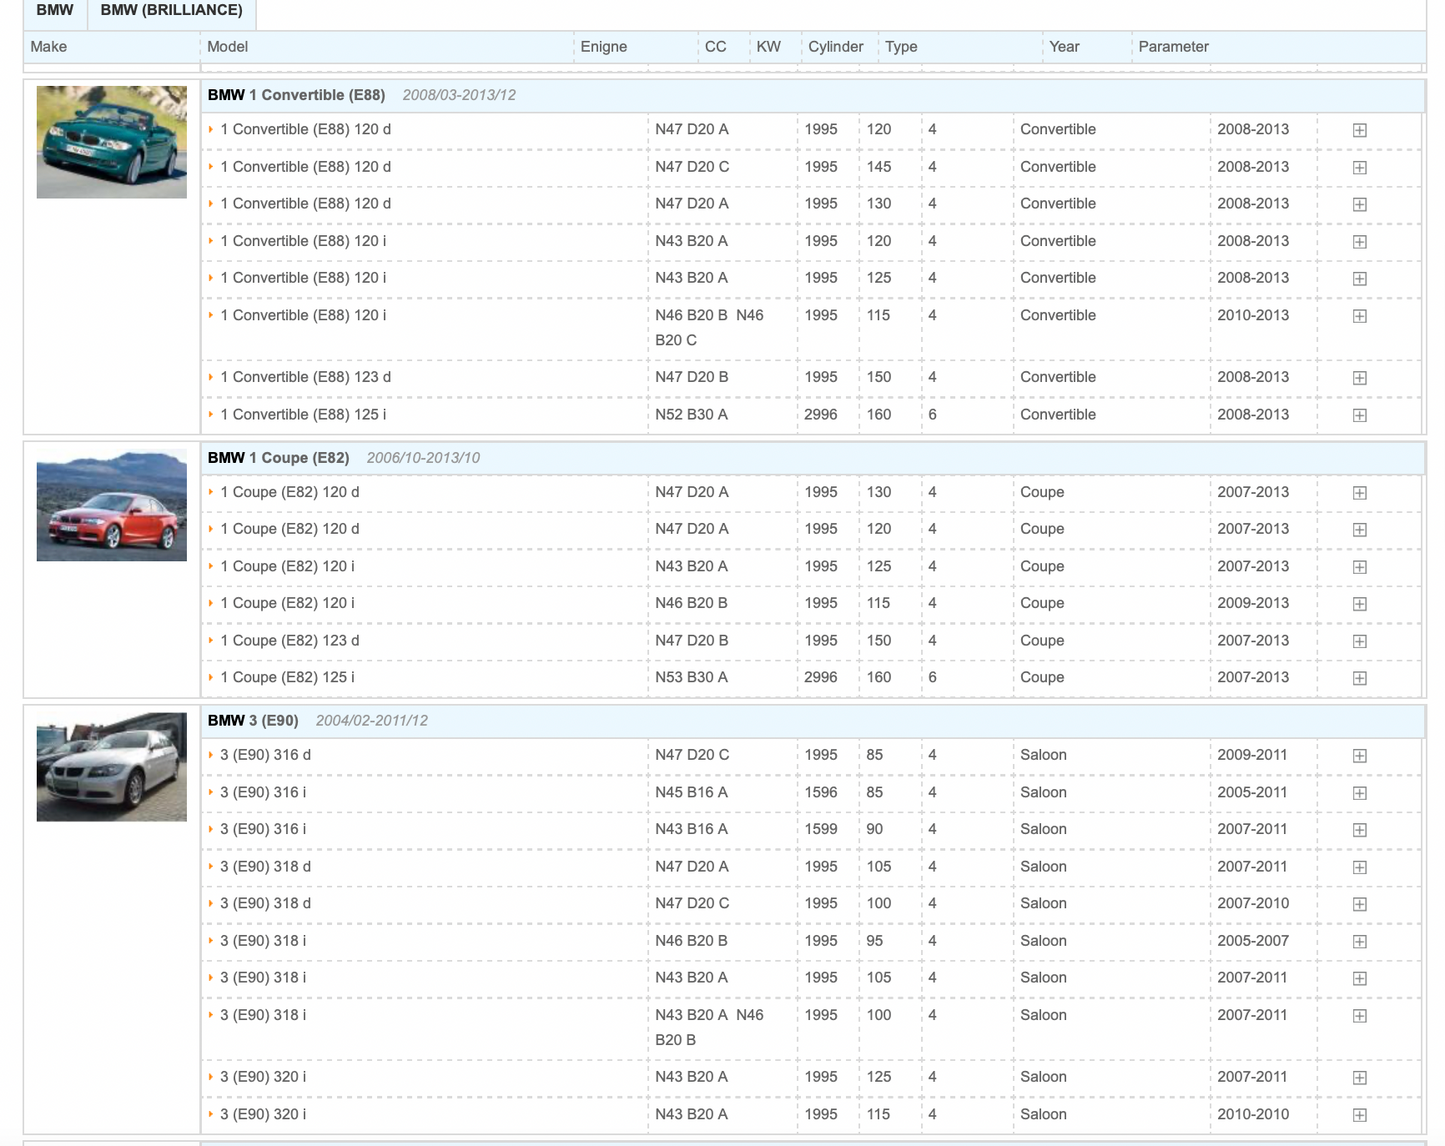The height and width of the screenshot is (1146, 1445).
Task: Expand parameters for Coupe 120 i 125 KW row
Action: pyautogui.click(x=1359, y=567)
